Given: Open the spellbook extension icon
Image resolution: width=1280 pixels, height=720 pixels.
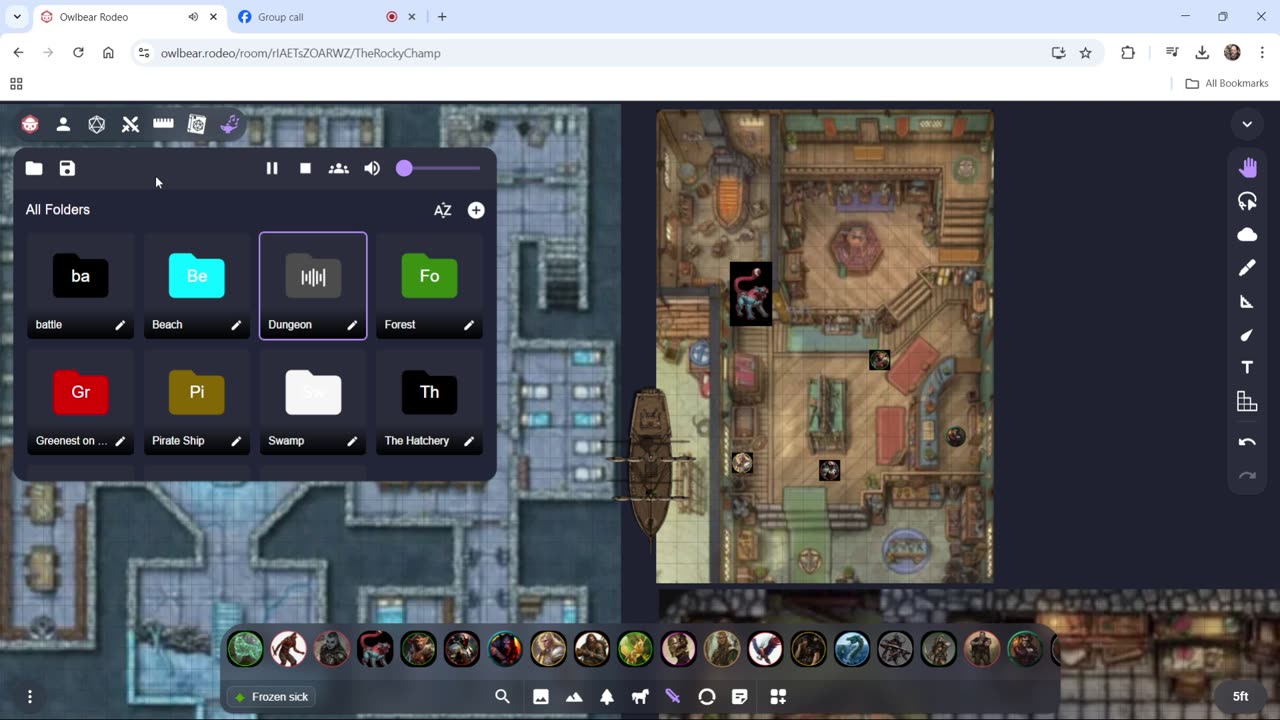Looking at the screenshot, I should (x=197, y=124).
